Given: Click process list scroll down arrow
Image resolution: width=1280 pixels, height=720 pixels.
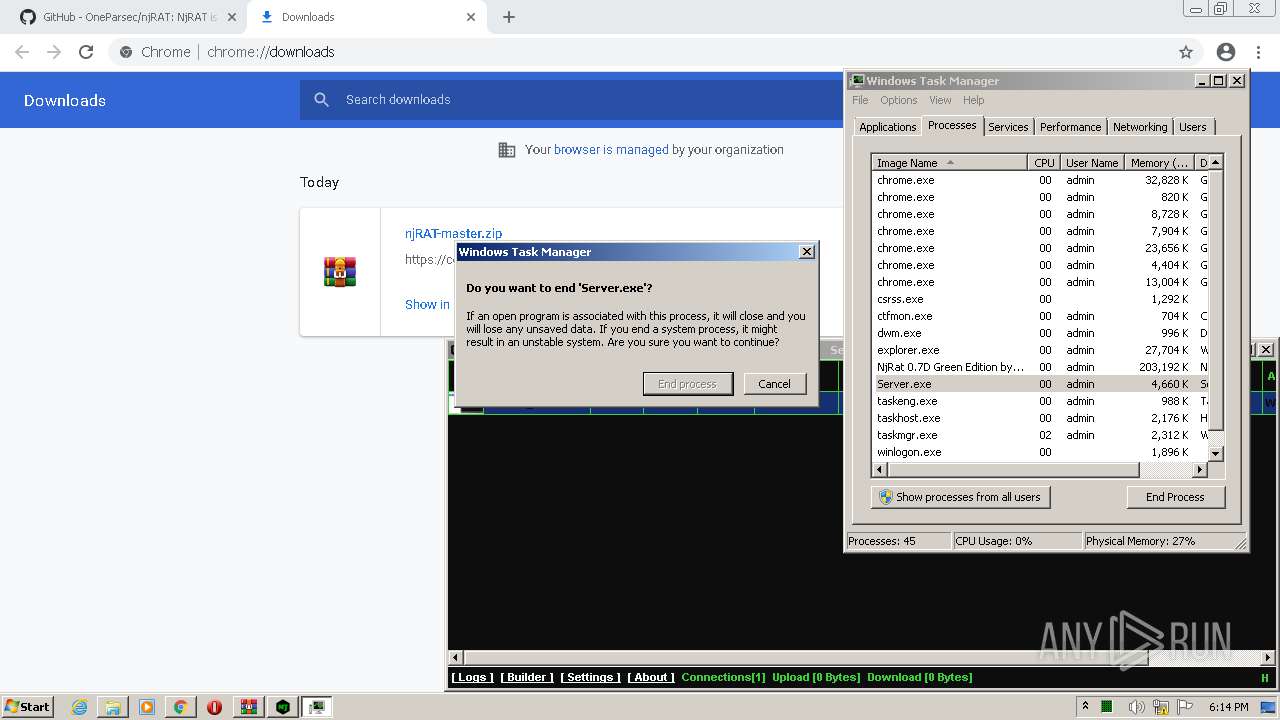Looking at the screenshot, I should click(x=1216, y=453).
